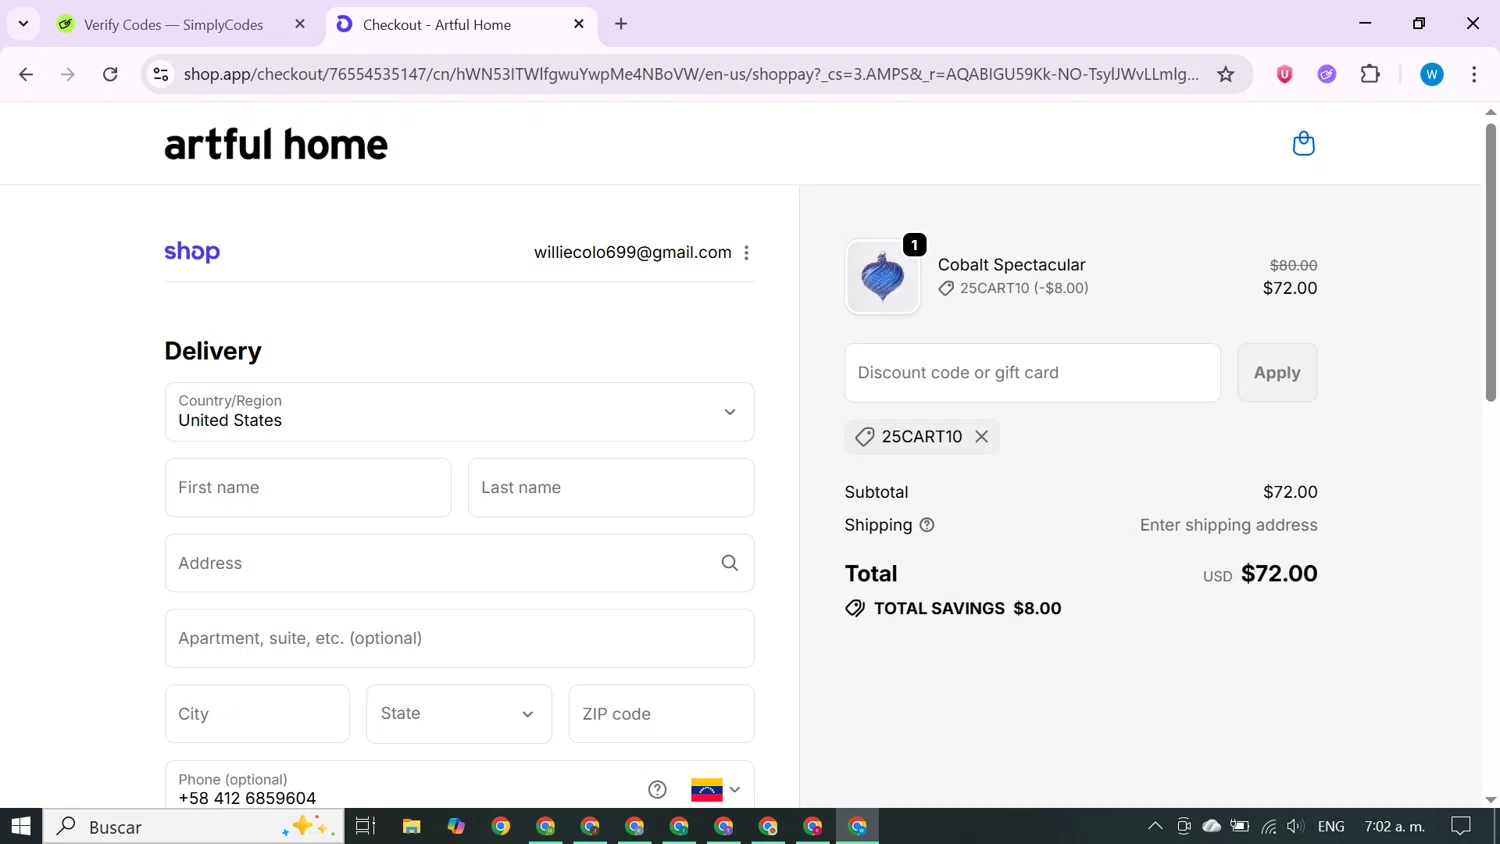The width and height of the screenshot is (1500, 844).
Task: Open the Windows Start menu
Action: pyautogui.click(x=21, y=826)
